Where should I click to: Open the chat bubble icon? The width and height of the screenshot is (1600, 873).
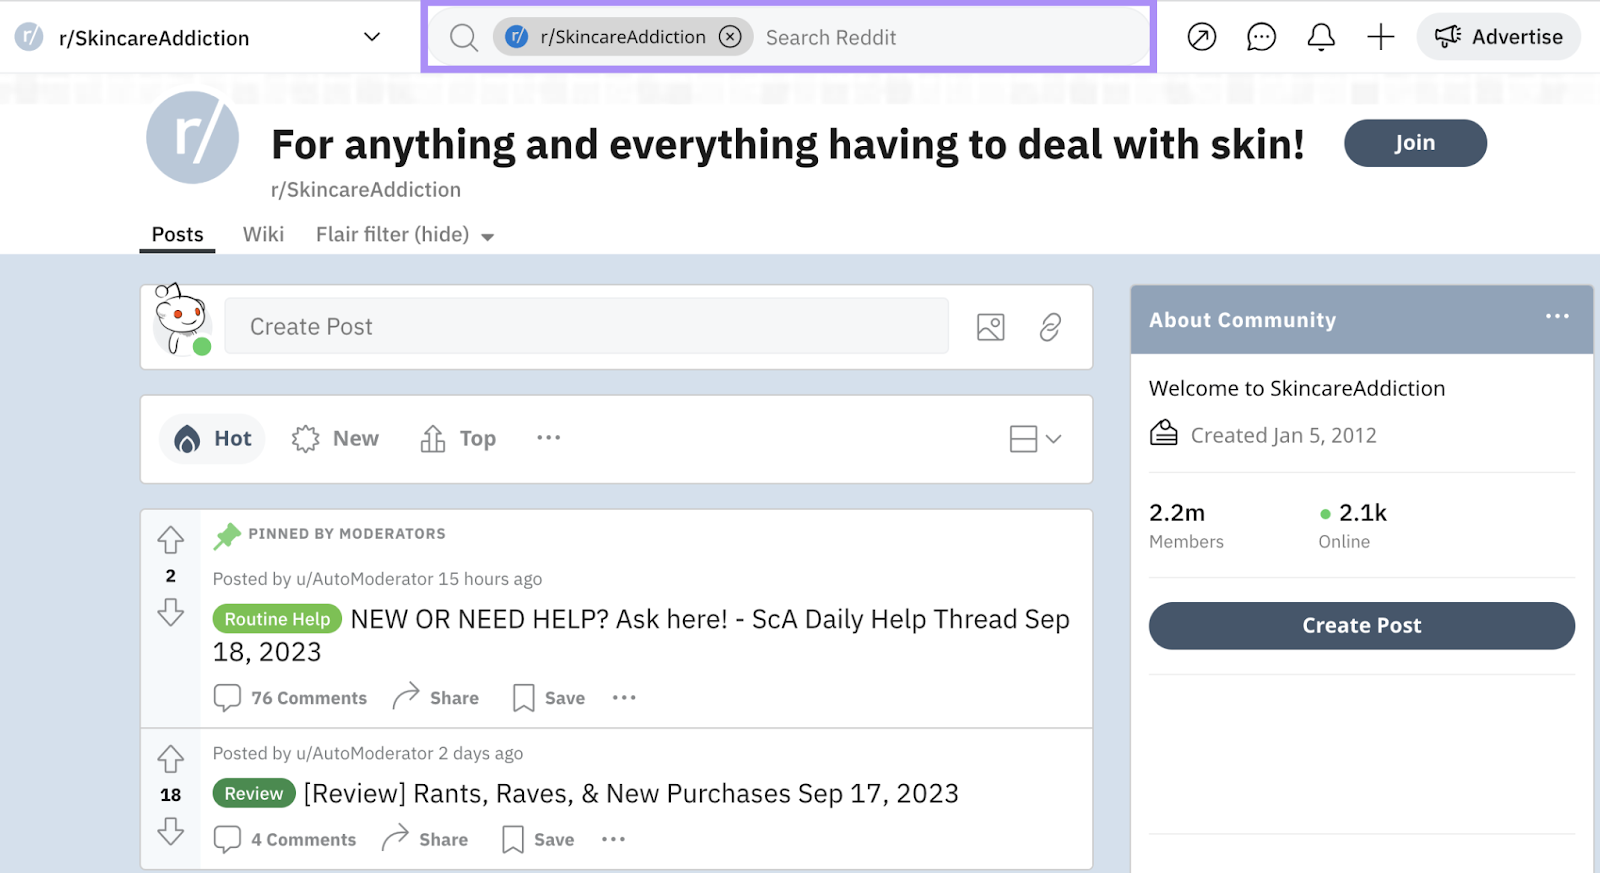tap(1261, 37)
